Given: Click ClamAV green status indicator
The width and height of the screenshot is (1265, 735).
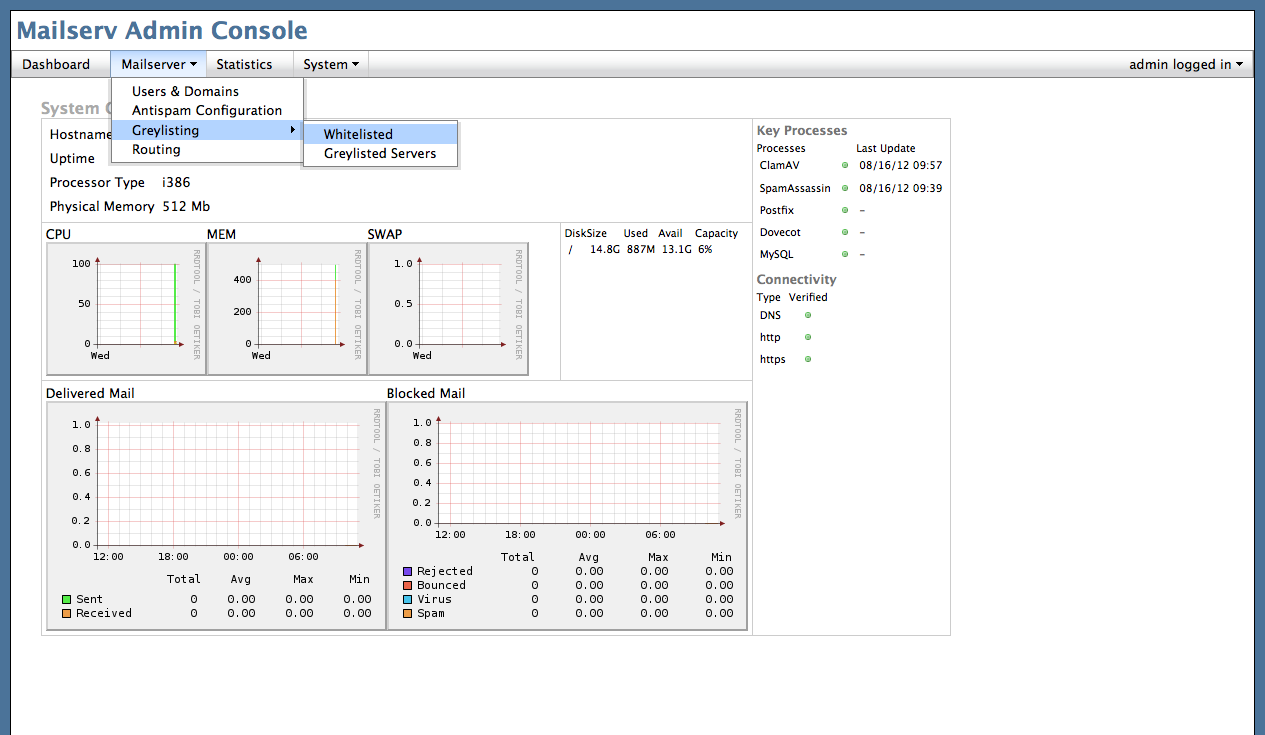Looking at the screenshot, I should 845,165.
